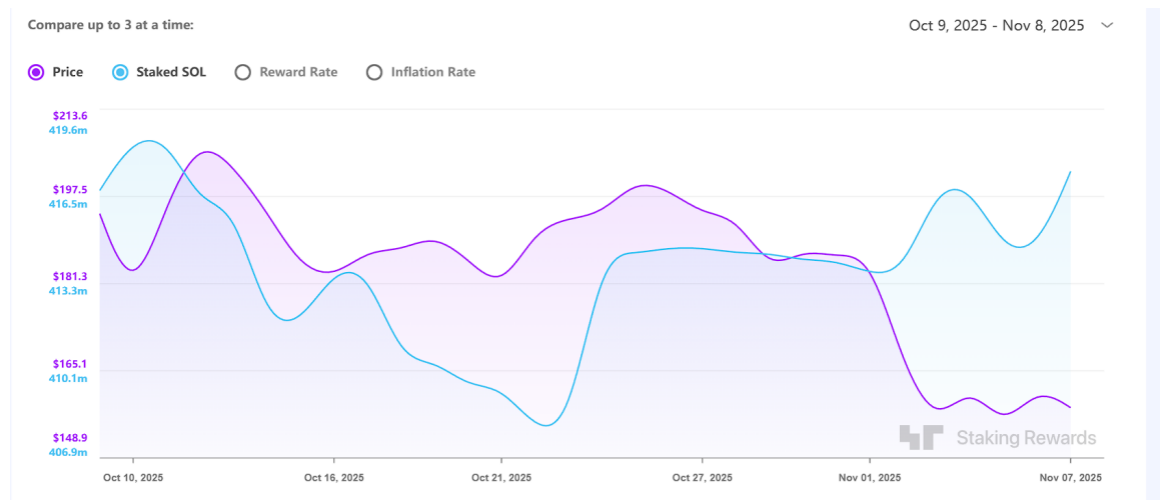The height and width of the screenshot is (500, 1160).
Task: Click the Reward Rate label
Action: [x=298, y=72]
